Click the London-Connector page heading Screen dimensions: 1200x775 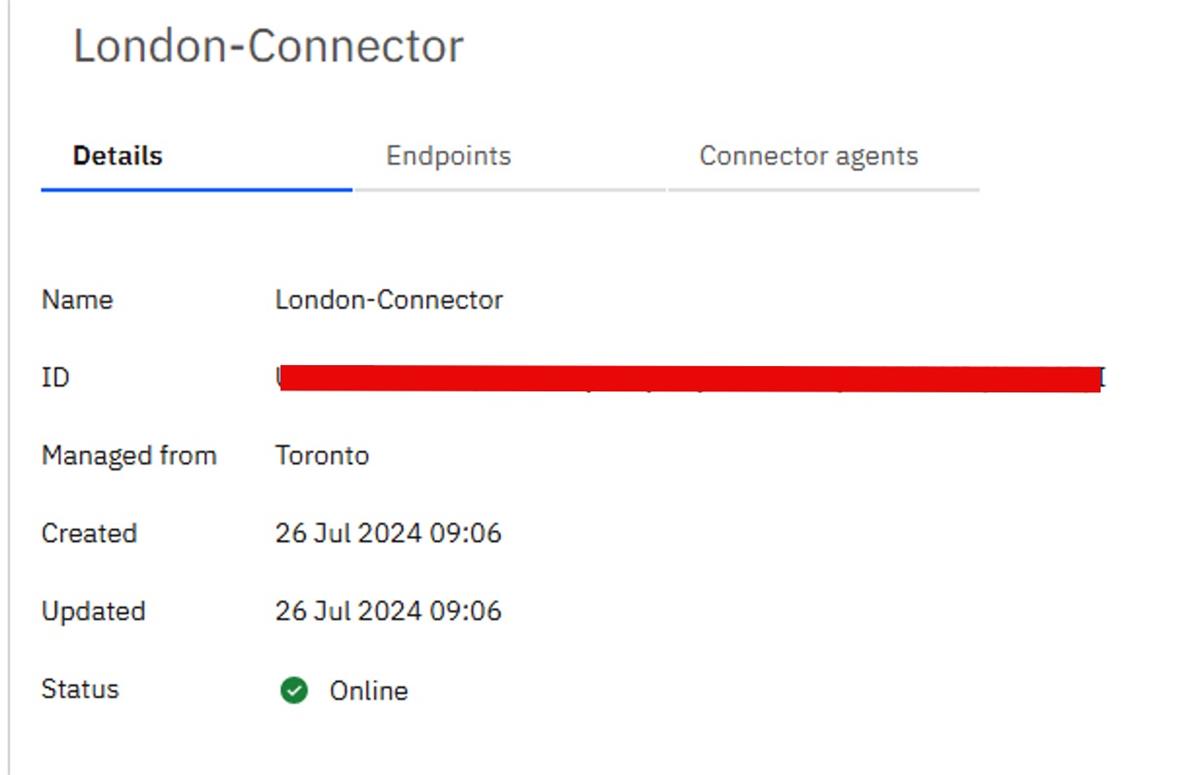click(268, 46)
